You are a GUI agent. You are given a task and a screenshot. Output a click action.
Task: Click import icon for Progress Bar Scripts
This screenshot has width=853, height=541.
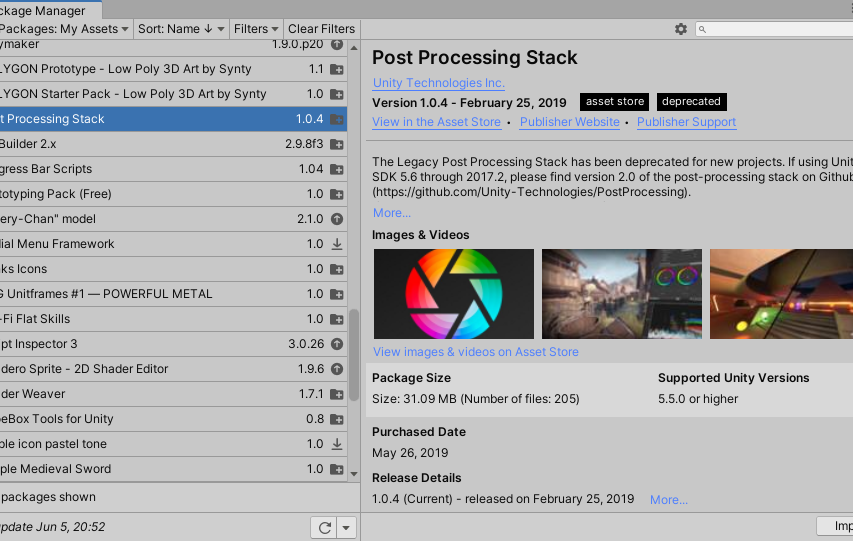point(337,169)
